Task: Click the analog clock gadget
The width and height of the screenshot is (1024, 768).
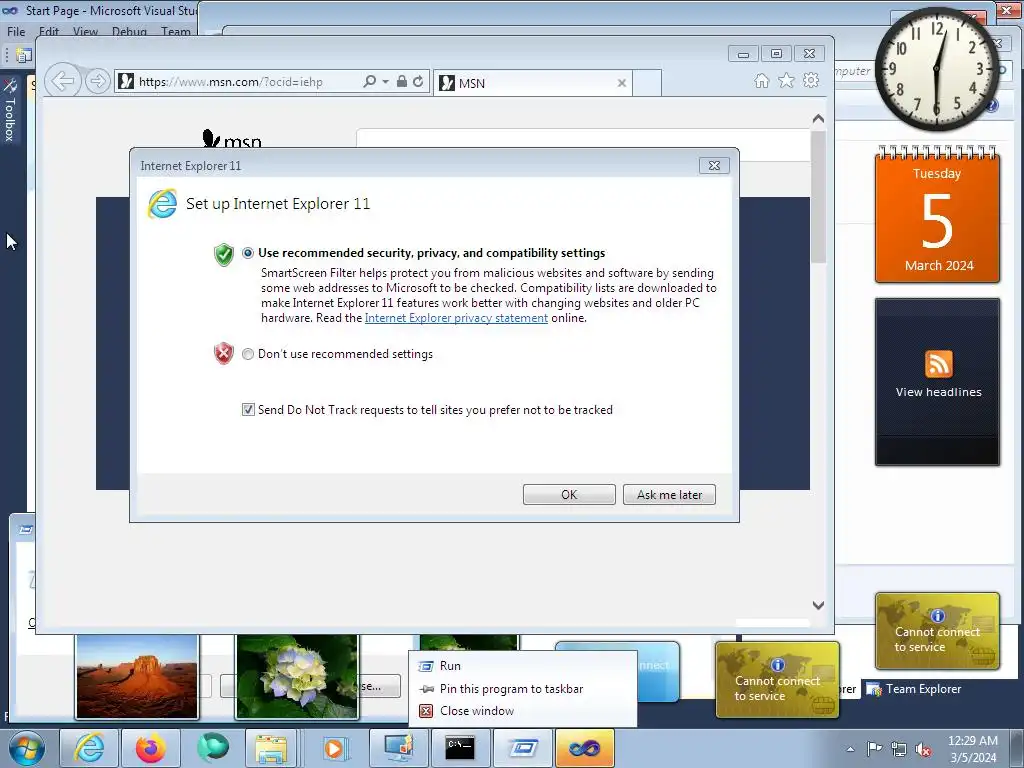Action: 936,69
